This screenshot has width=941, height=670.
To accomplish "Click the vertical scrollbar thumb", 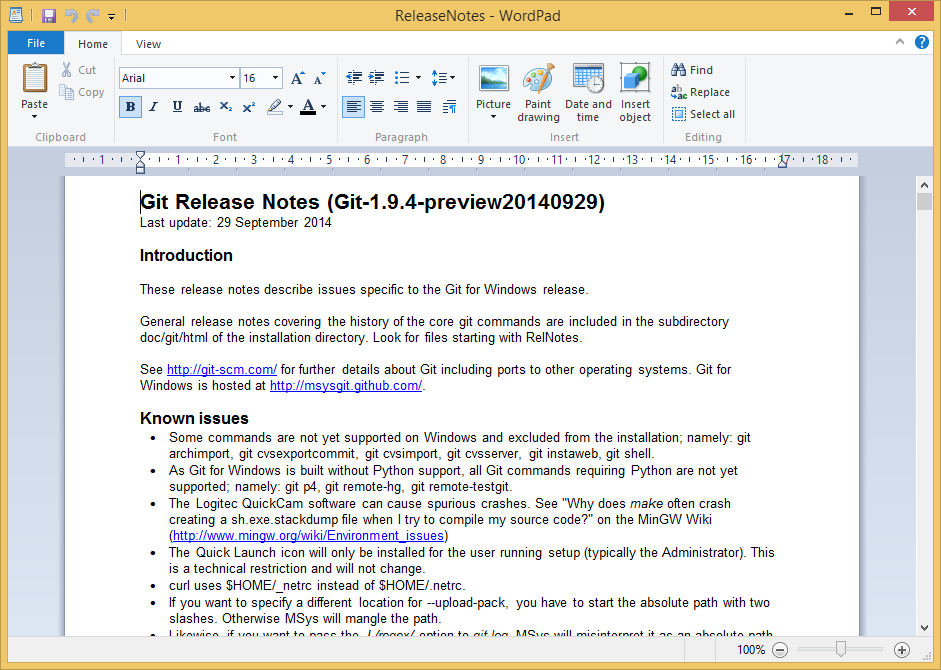I will [x=924, y=202].
